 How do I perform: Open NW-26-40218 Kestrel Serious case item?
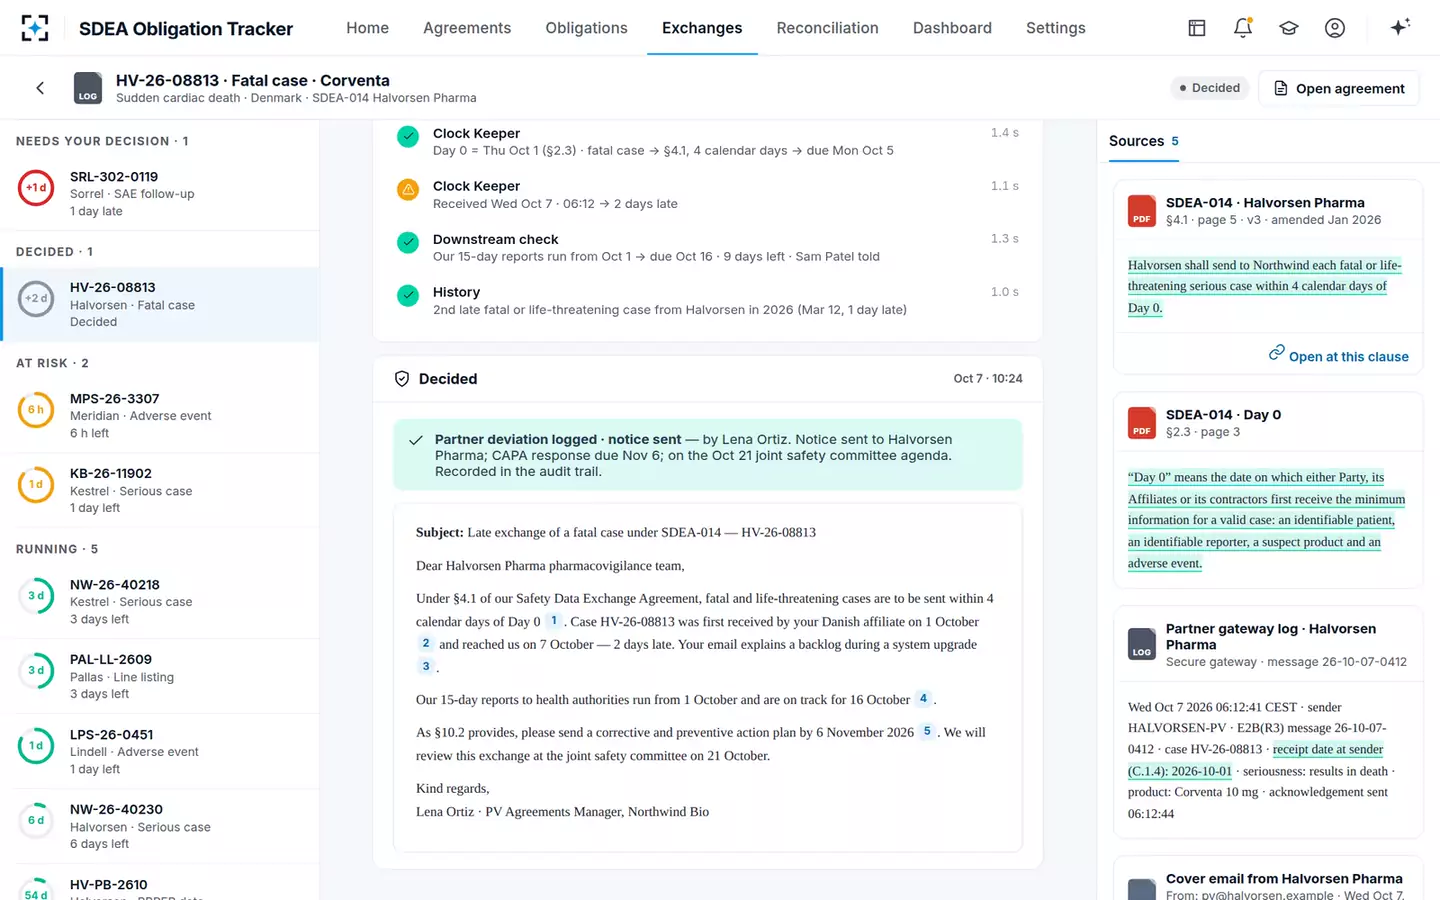160,601
